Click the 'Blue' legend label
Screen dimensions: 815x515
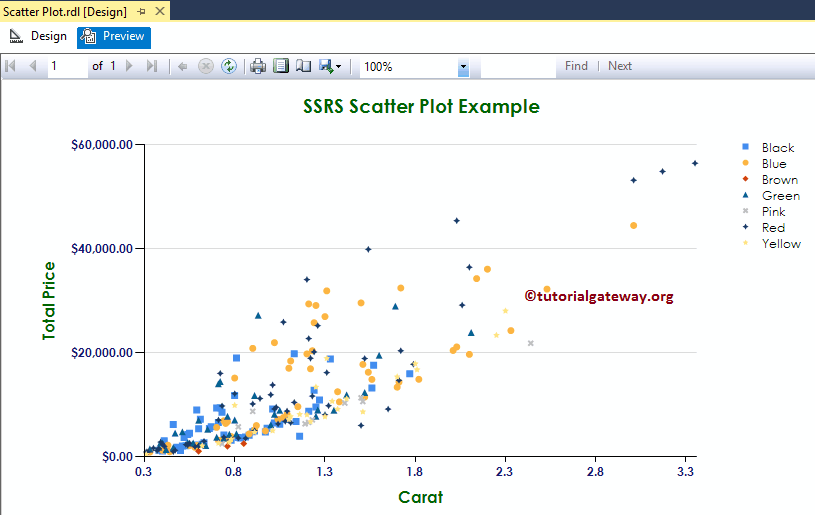pos(774,164)
